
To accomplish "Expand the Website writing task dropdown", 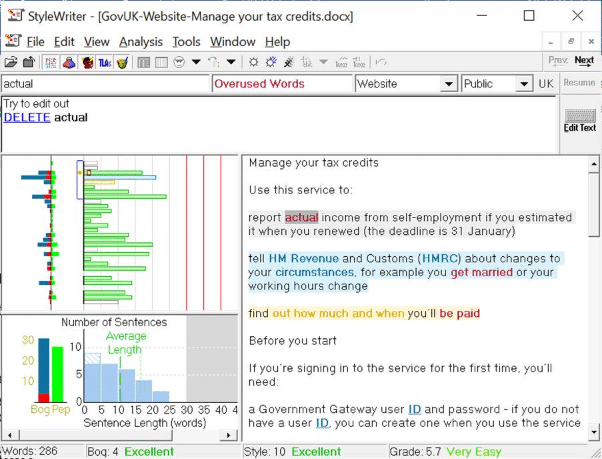I will [x=448, y=84].
